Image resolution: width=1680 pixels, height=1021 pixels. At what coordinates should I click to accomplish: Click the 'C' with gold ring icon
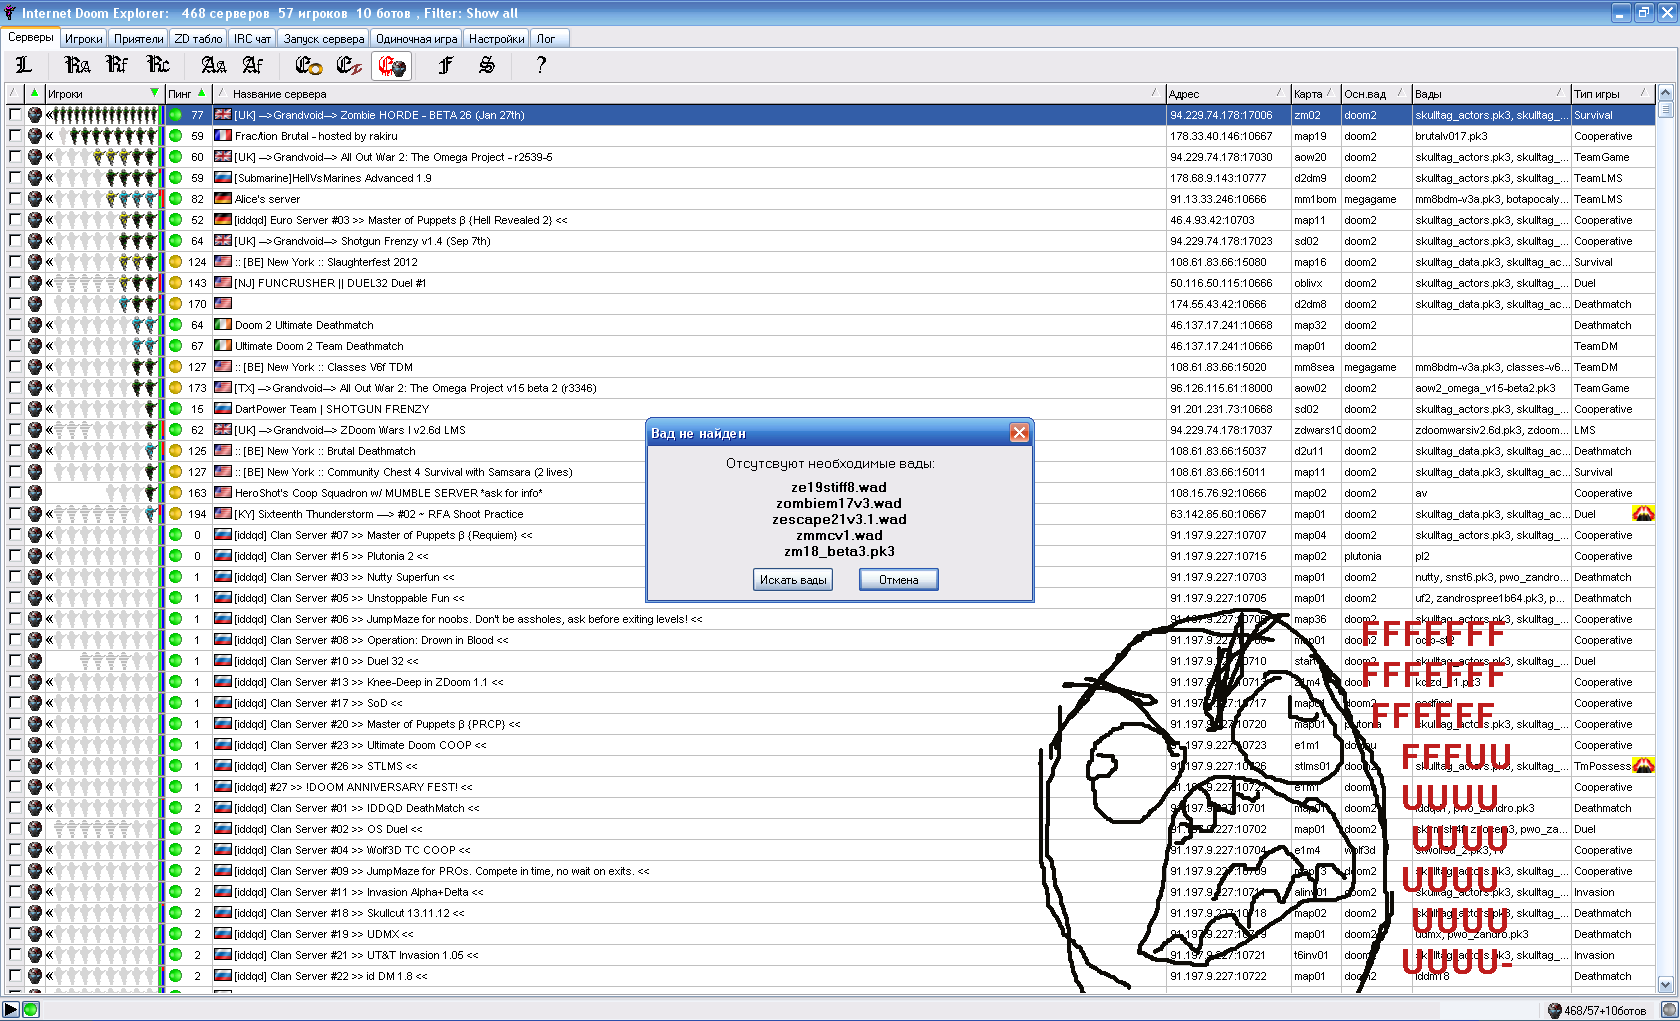308,65
